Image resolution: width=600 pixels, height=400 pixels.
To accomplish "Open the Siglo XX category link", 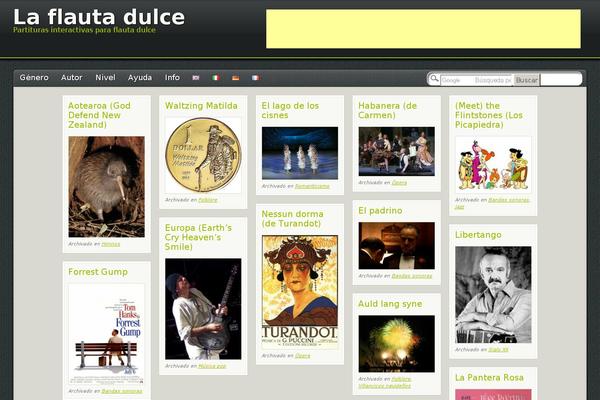I will point(498,350).
